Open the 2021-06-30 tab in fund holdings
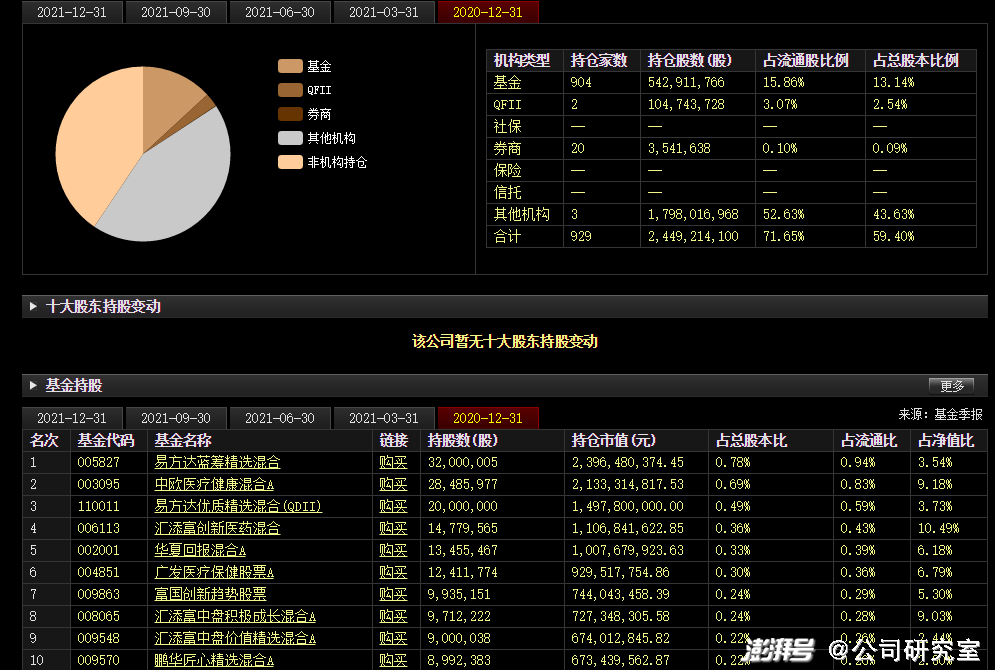Screen dimensions: 995x670 click(x=280, y=418)
